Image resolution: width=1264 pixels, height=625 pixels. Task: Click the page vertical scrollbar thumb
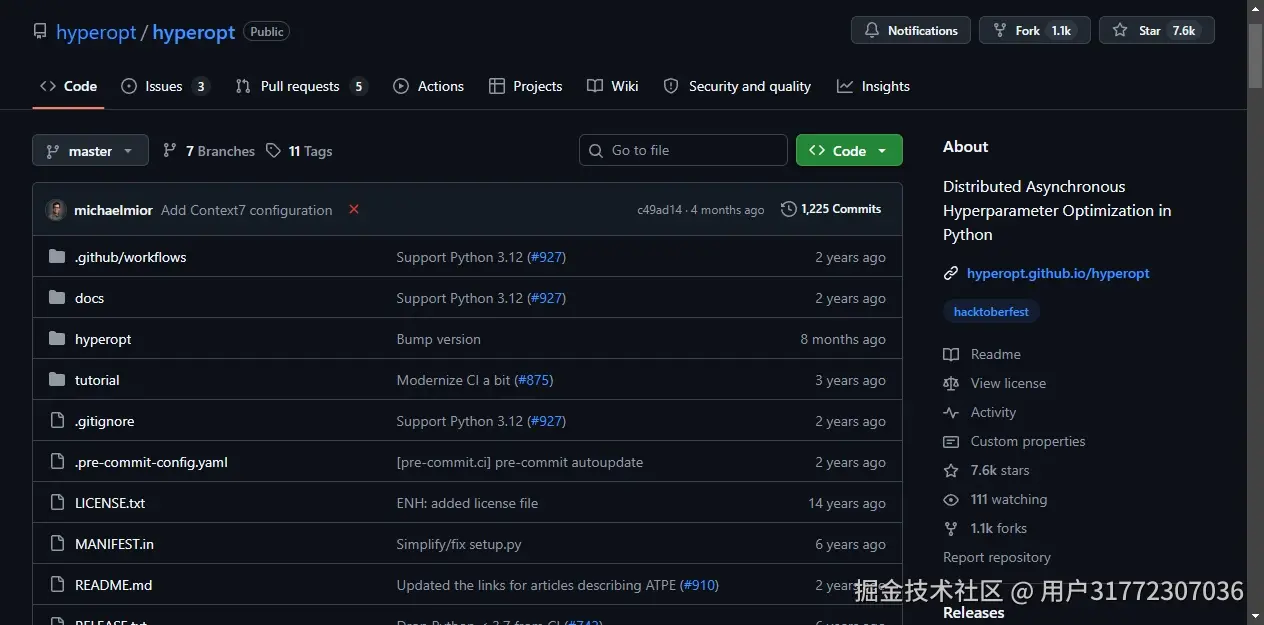pyautogui.click(x=1256, y=55)
